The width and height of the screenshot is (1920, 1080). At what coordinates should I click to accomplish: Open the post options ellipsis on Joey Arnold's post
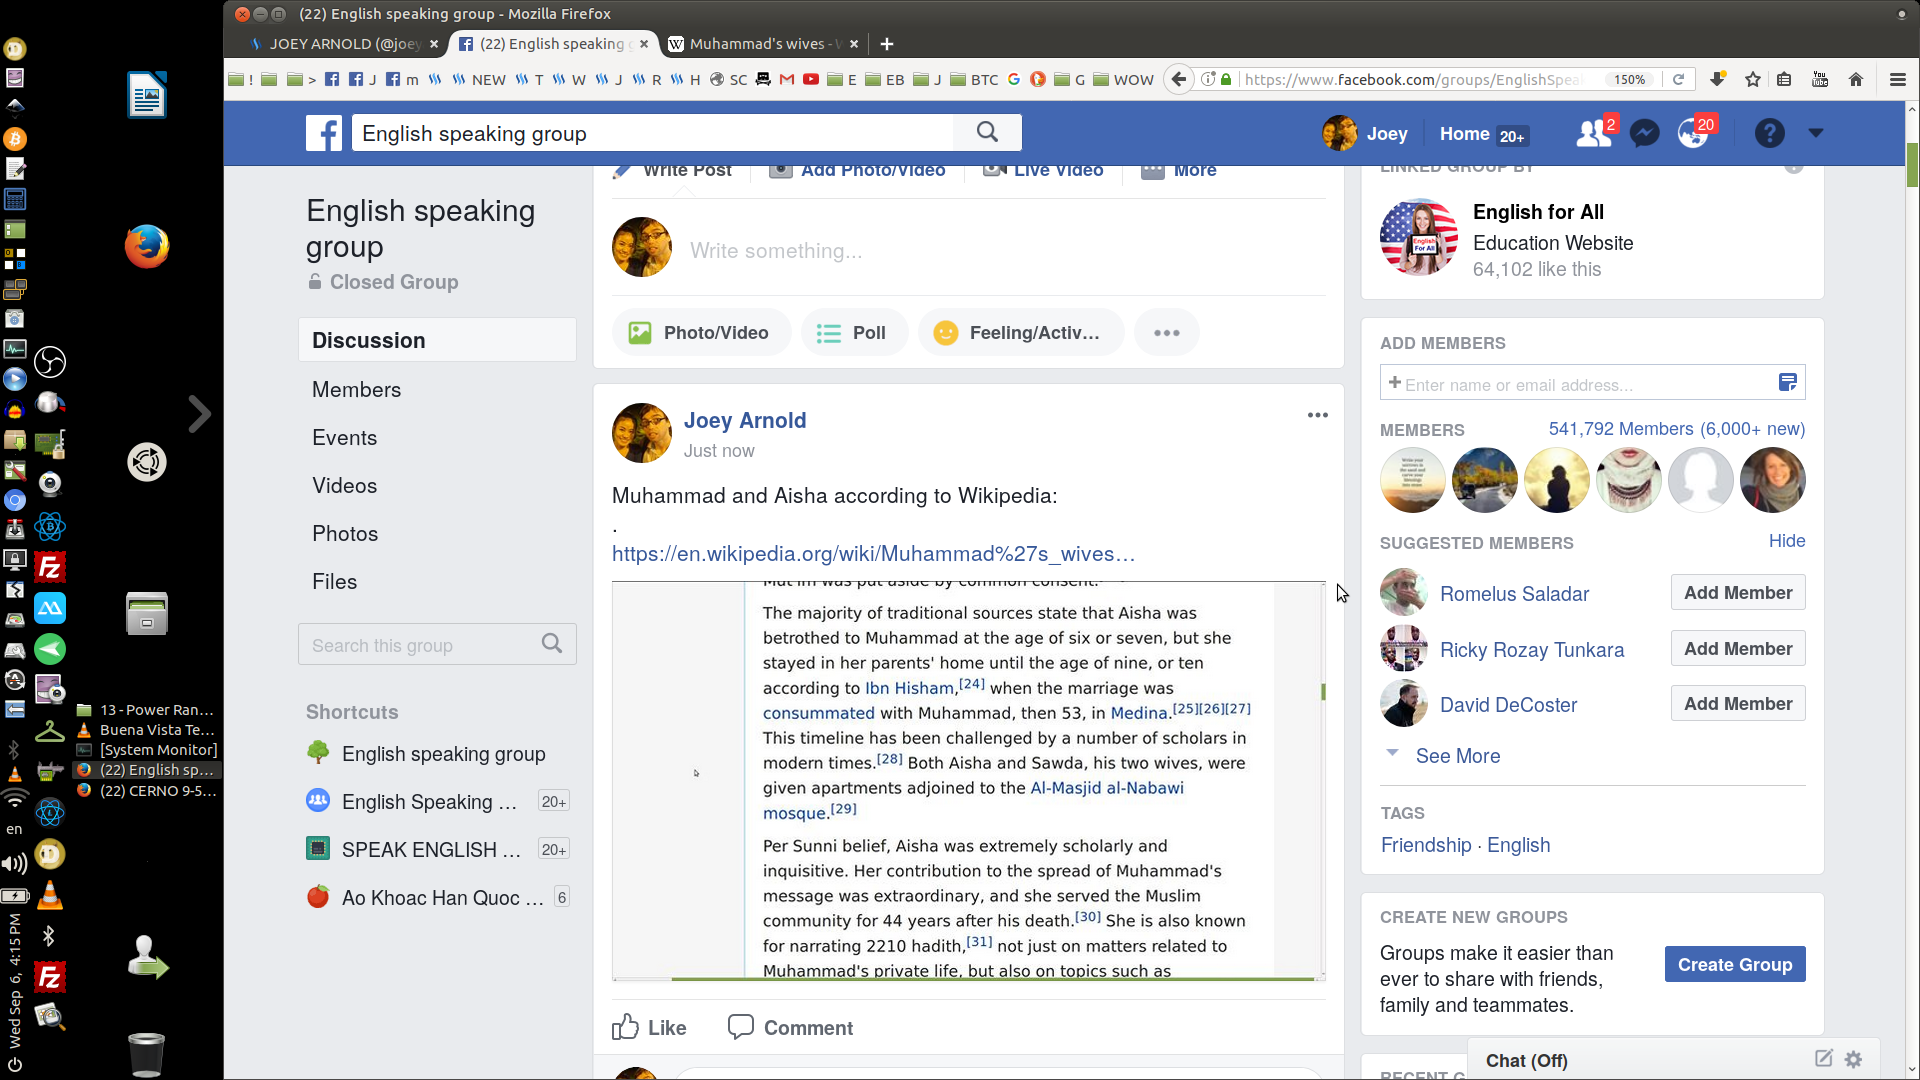(1318, 415)
